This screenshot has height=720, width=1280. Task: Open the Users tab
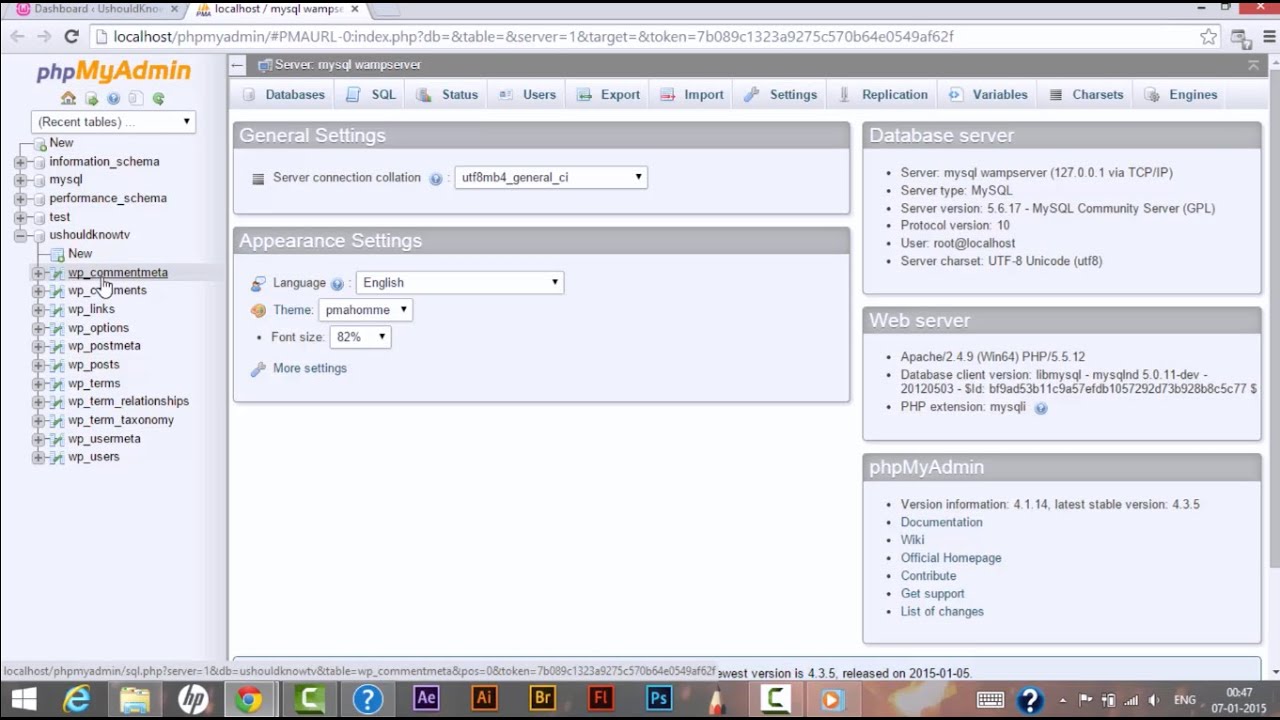pos(527,95)
